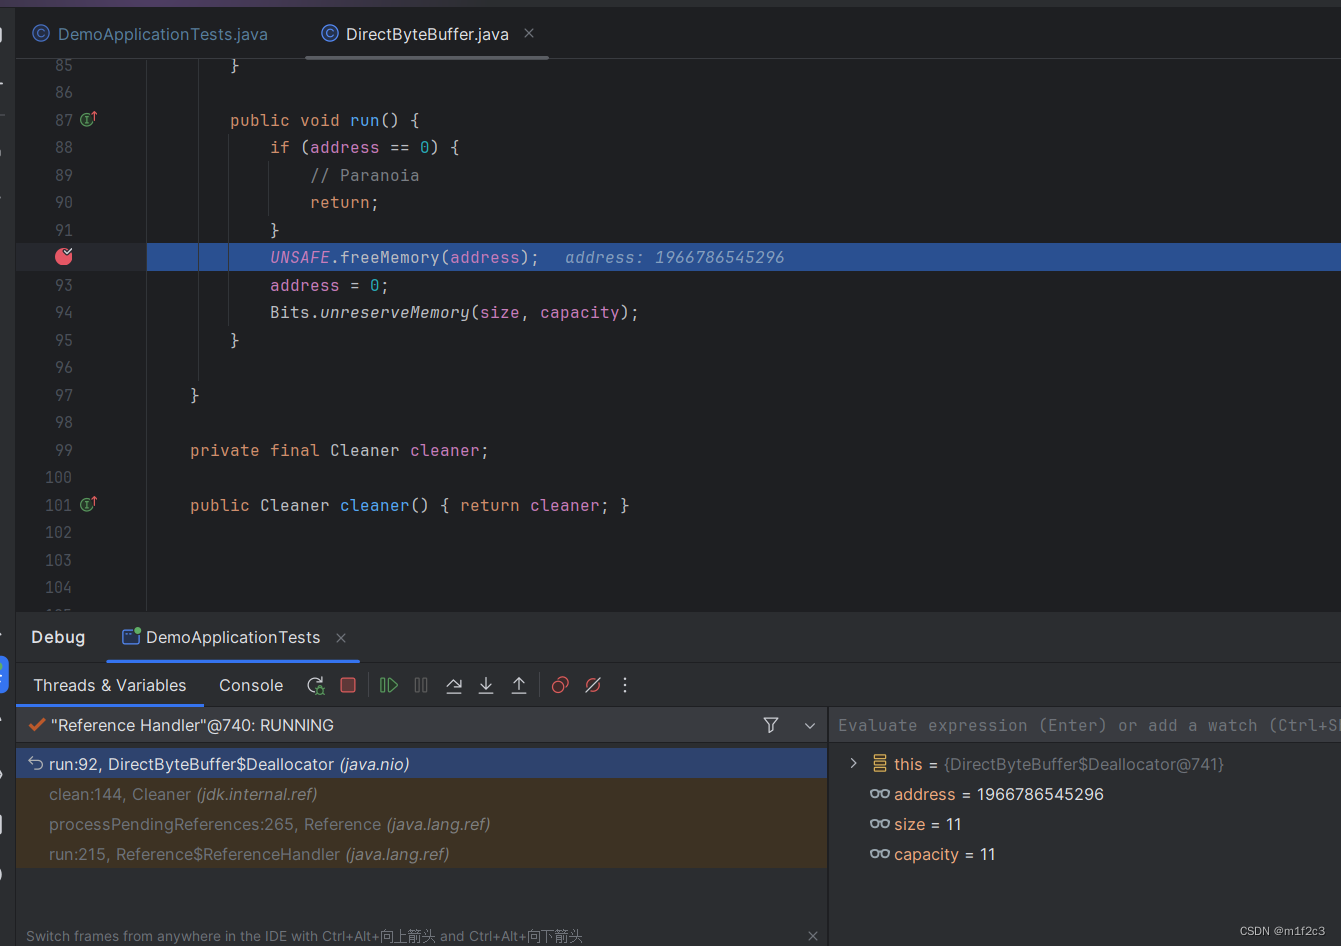Viewport: 1341px width, 946px height.
Task: Toggle Mute Breakpoints
Action: click(593, 685)
